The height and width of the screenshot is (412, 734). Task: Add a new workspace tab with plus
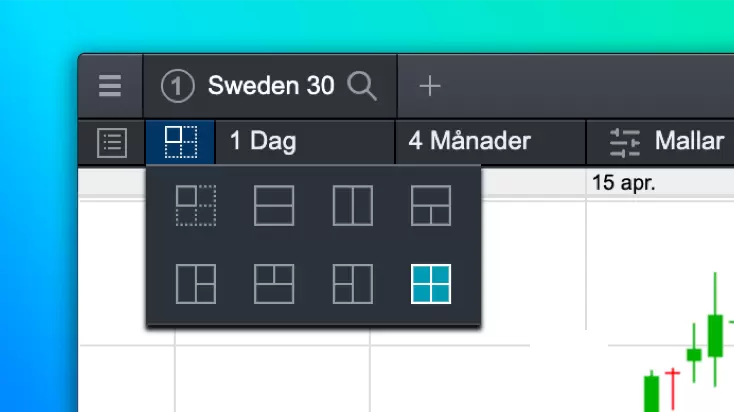[429, 86]
